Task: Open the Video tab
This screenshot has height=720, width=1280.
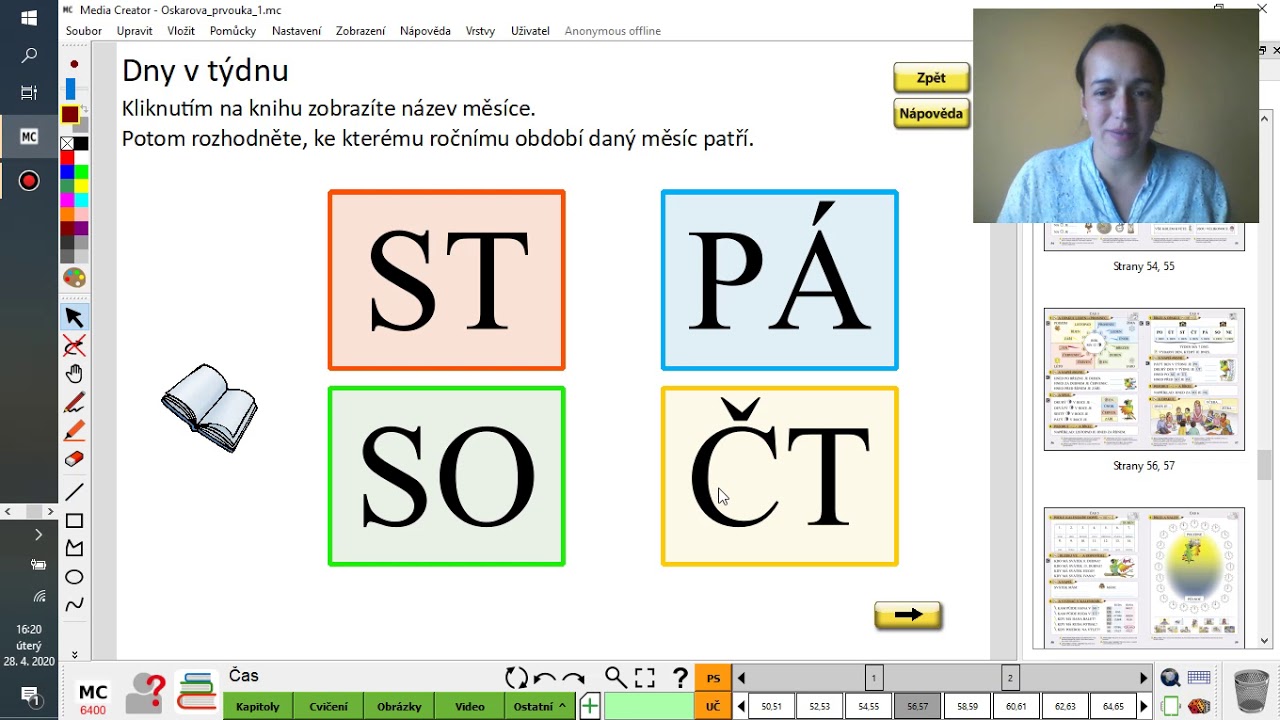Action: point(470,706)
